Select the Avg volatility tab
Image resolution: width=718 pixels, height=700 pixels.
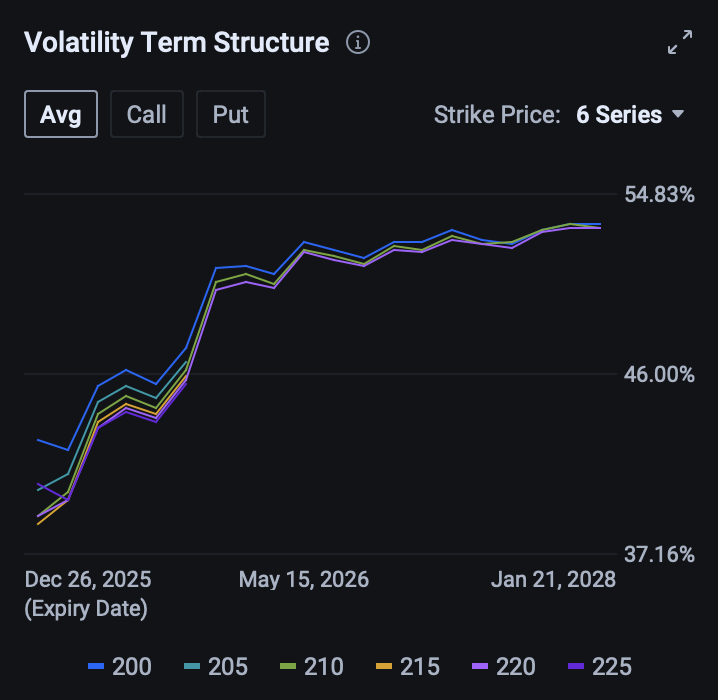pyautogui.click(x=60, y=114)
